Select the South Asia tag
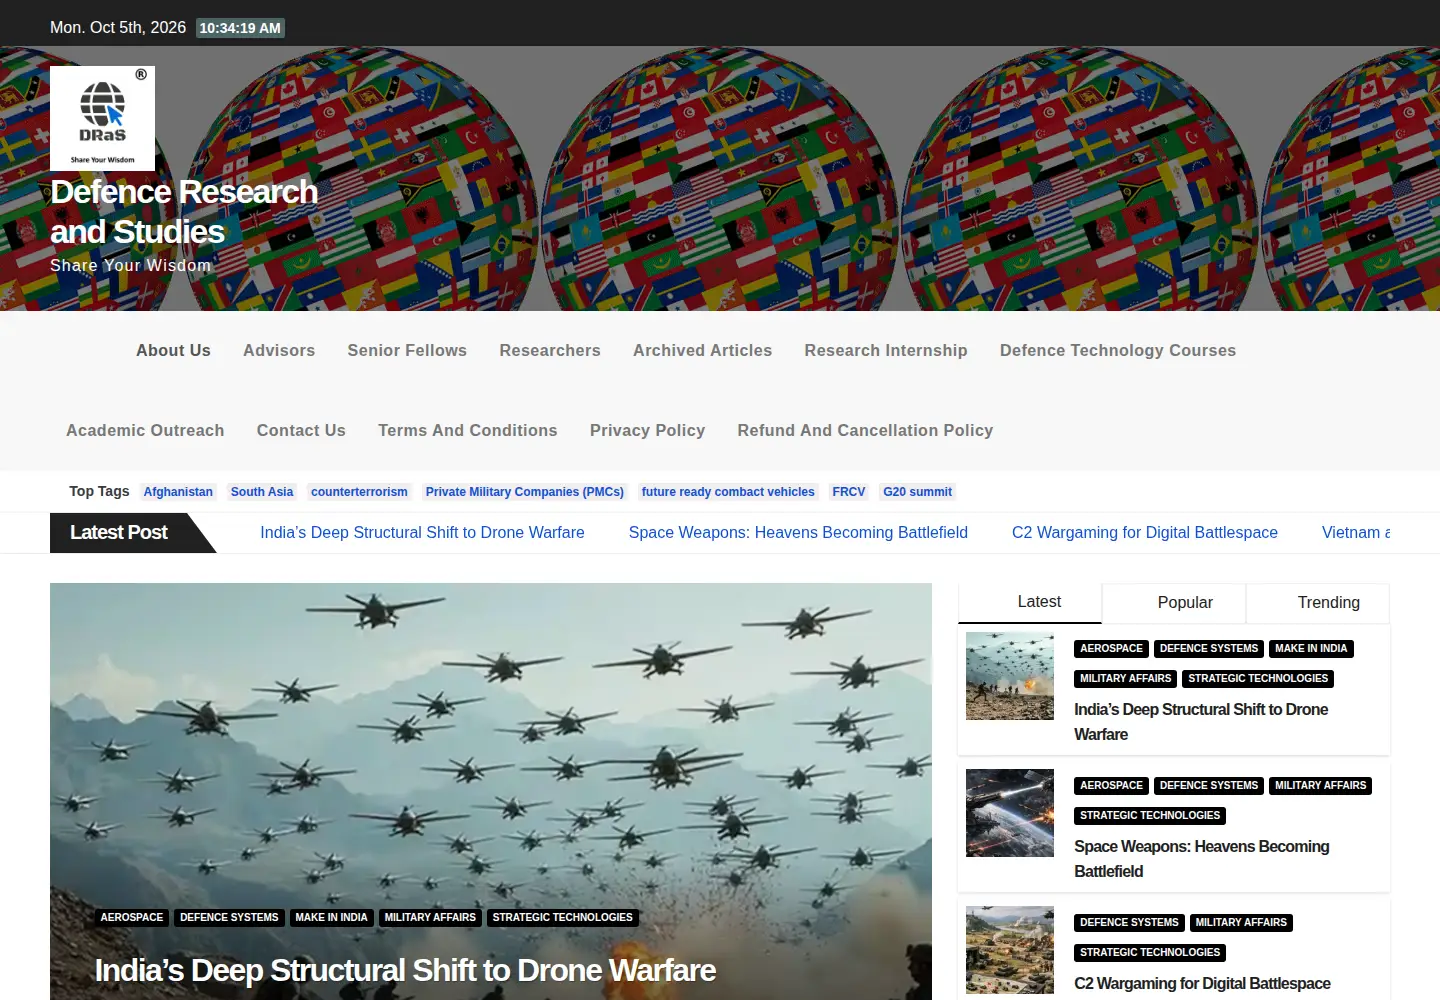 coord(262,492)
